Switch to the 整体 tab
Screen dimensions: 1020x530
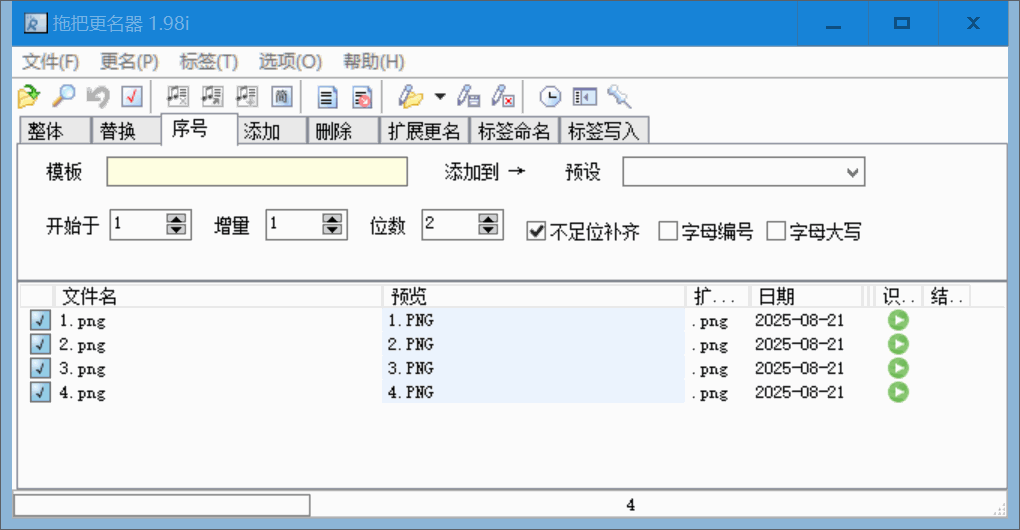pos(55,131)
